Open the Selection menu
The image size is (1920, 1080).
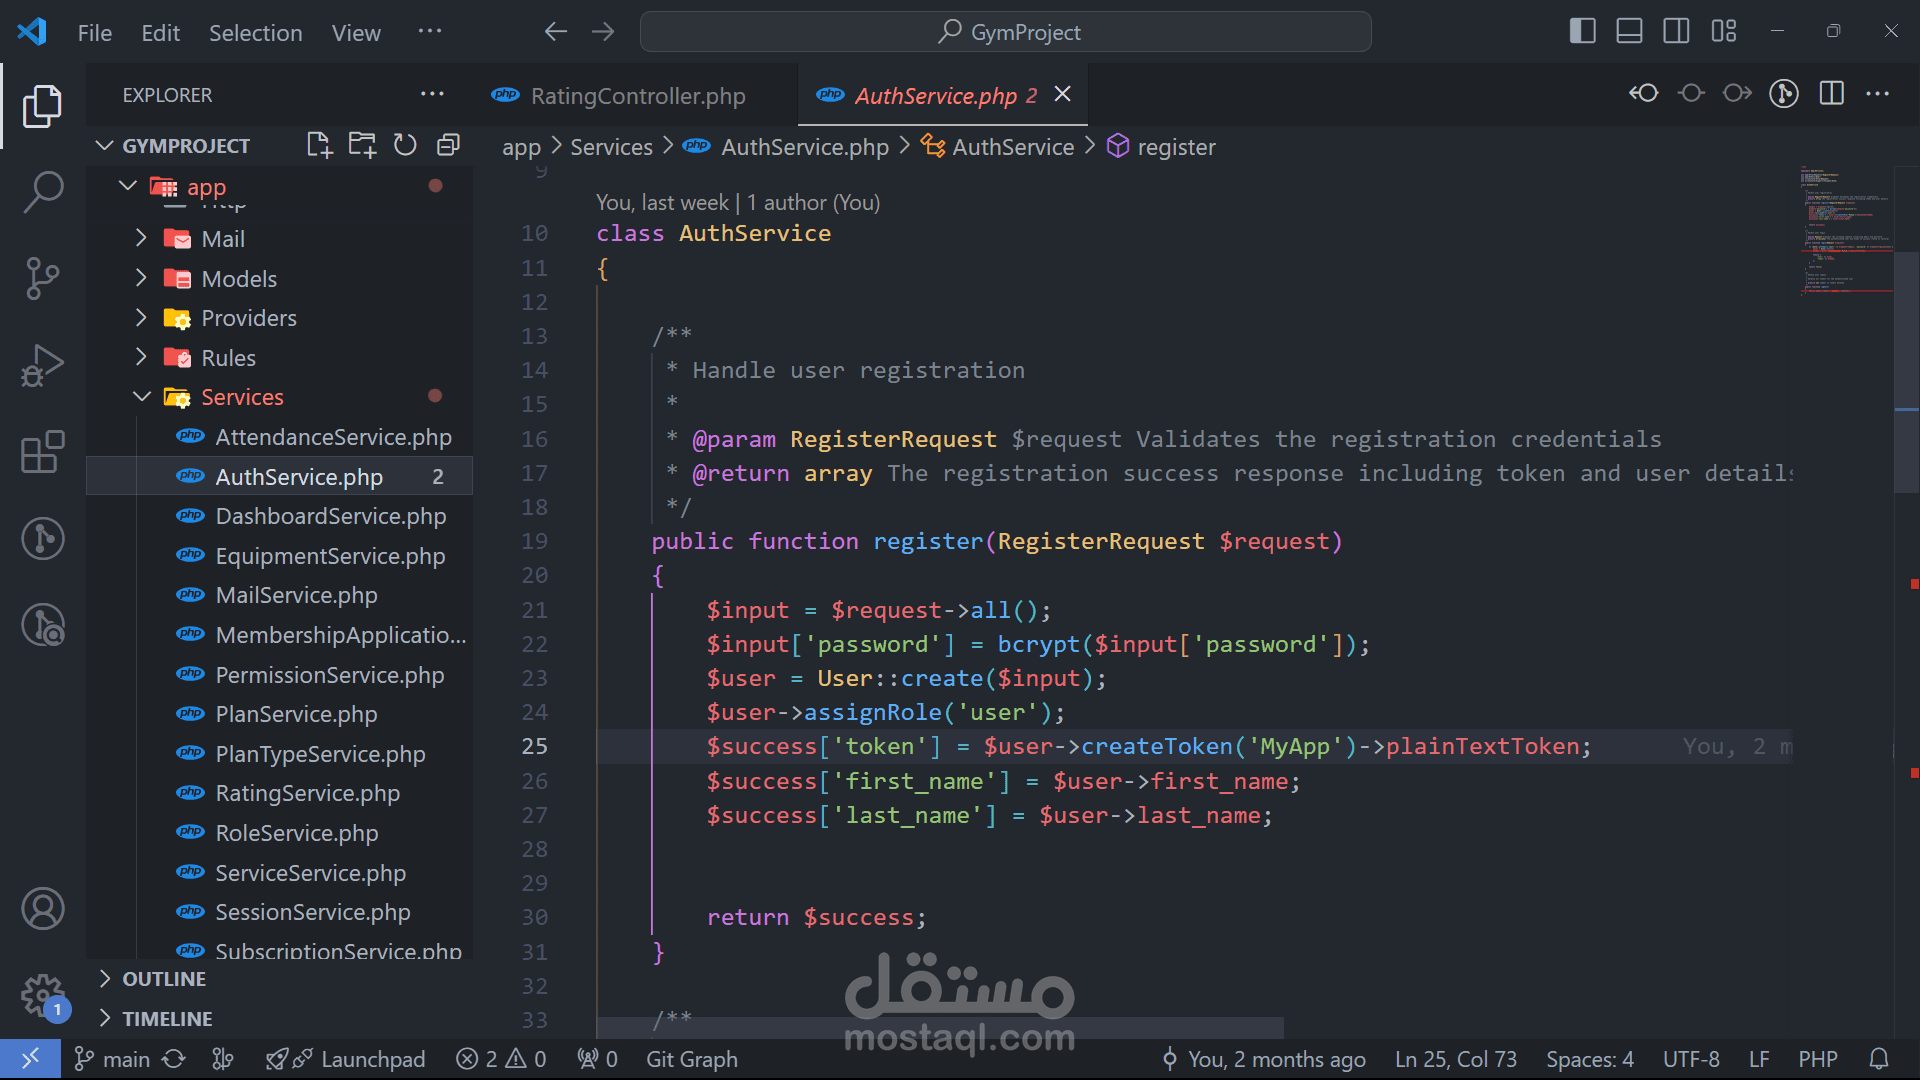tap(255, 33)
